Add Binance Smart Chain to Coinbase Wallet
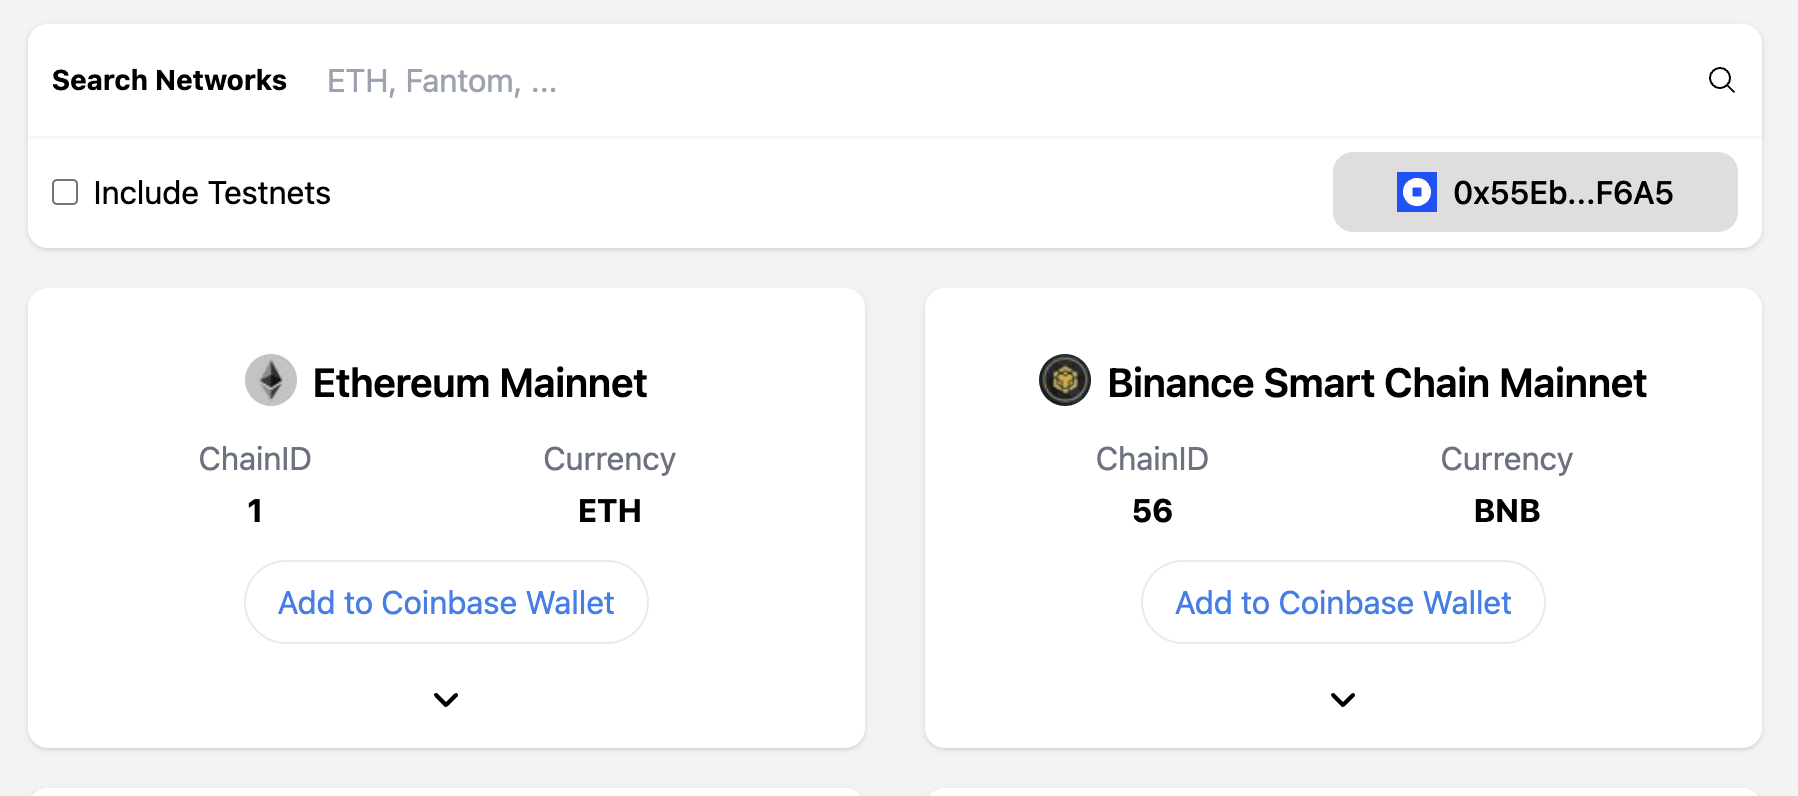This screenshot has width=1798, height=796. point(1342,602)
